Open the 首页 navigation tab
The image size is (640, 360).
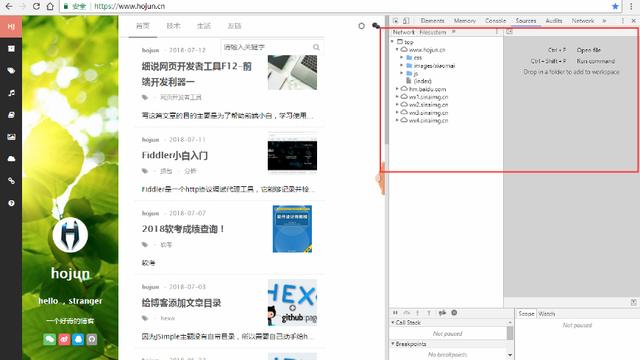click(142, 26)
